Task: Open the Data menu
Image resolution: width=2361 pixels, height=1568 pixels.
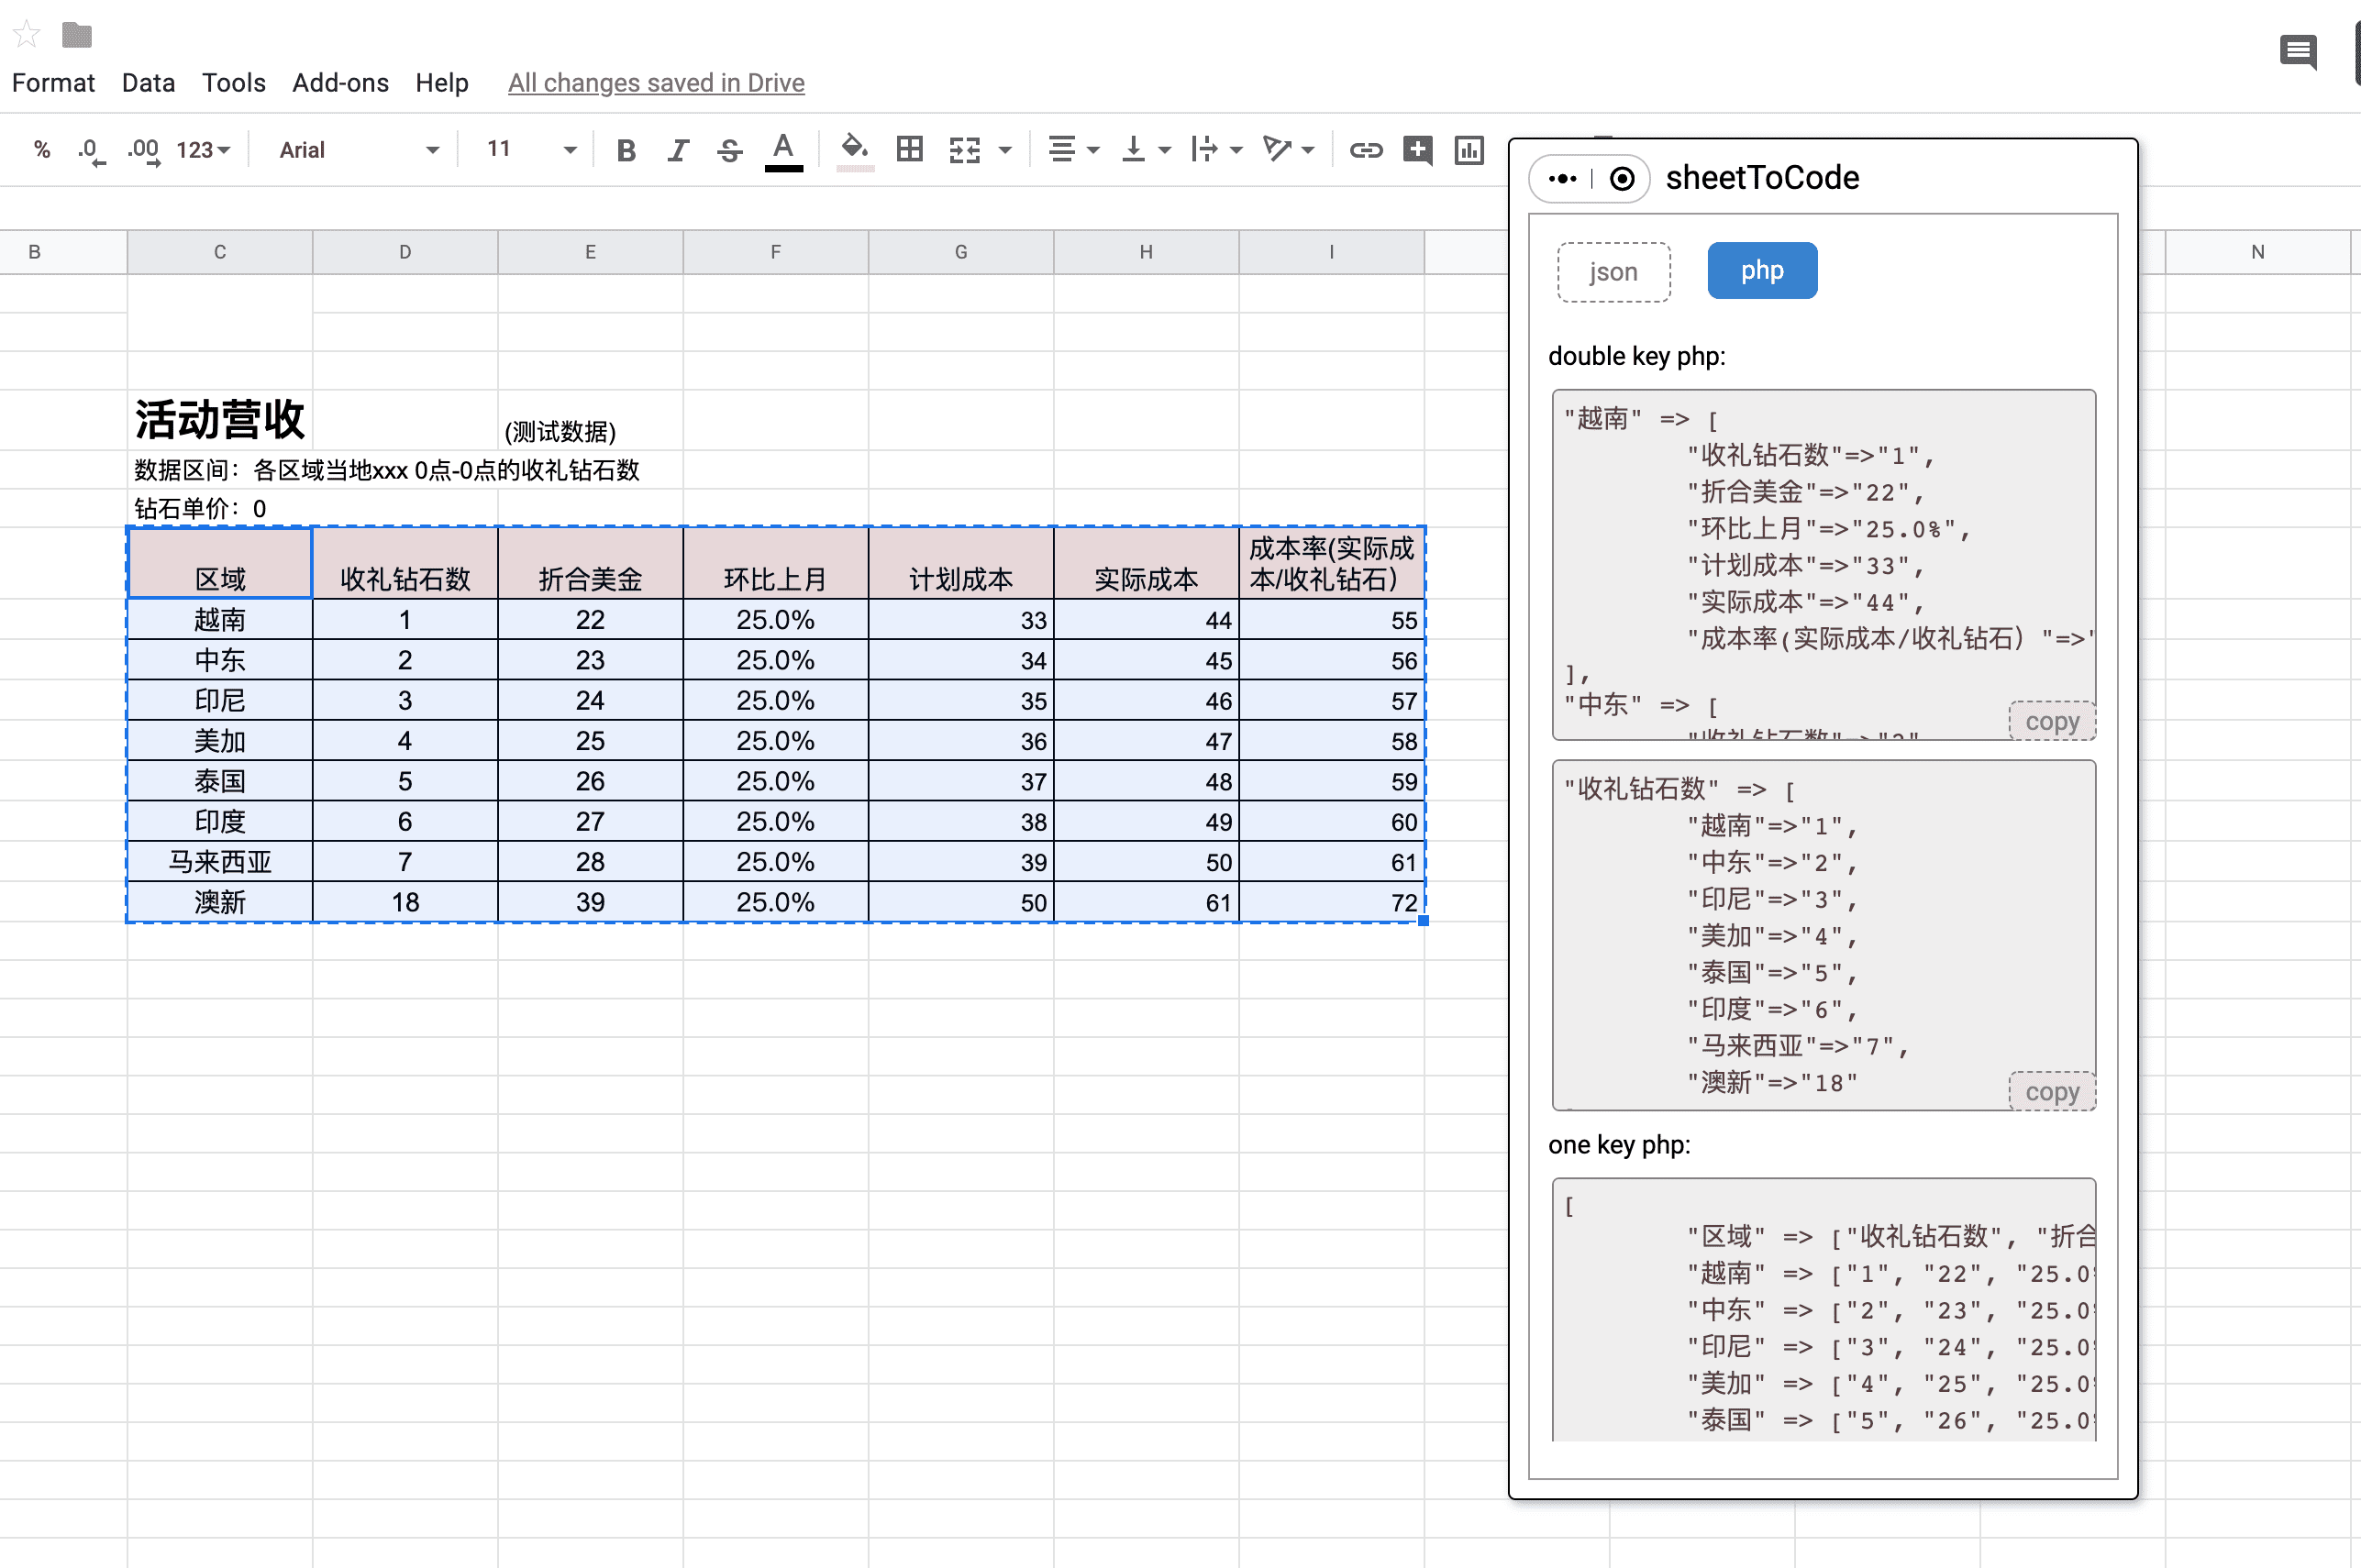Action: 148,83
